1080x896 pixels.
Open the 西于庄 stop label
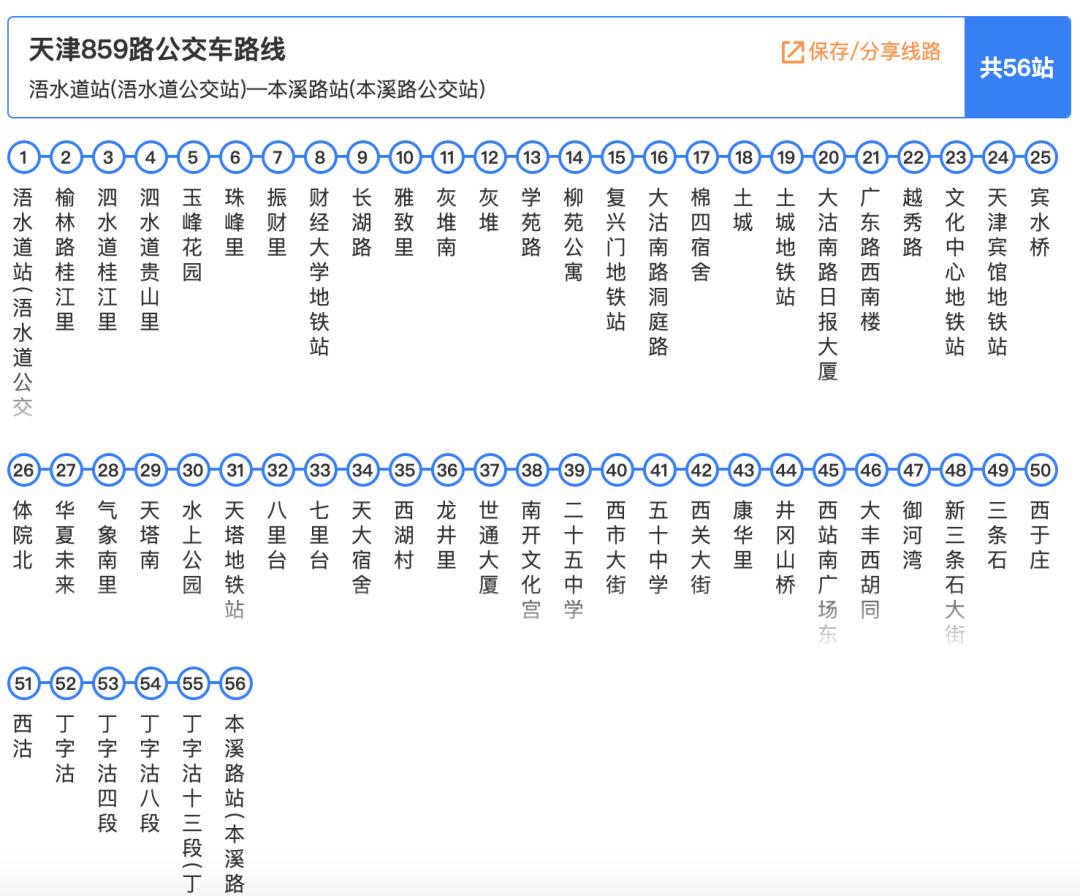(x=1040, y=534)
